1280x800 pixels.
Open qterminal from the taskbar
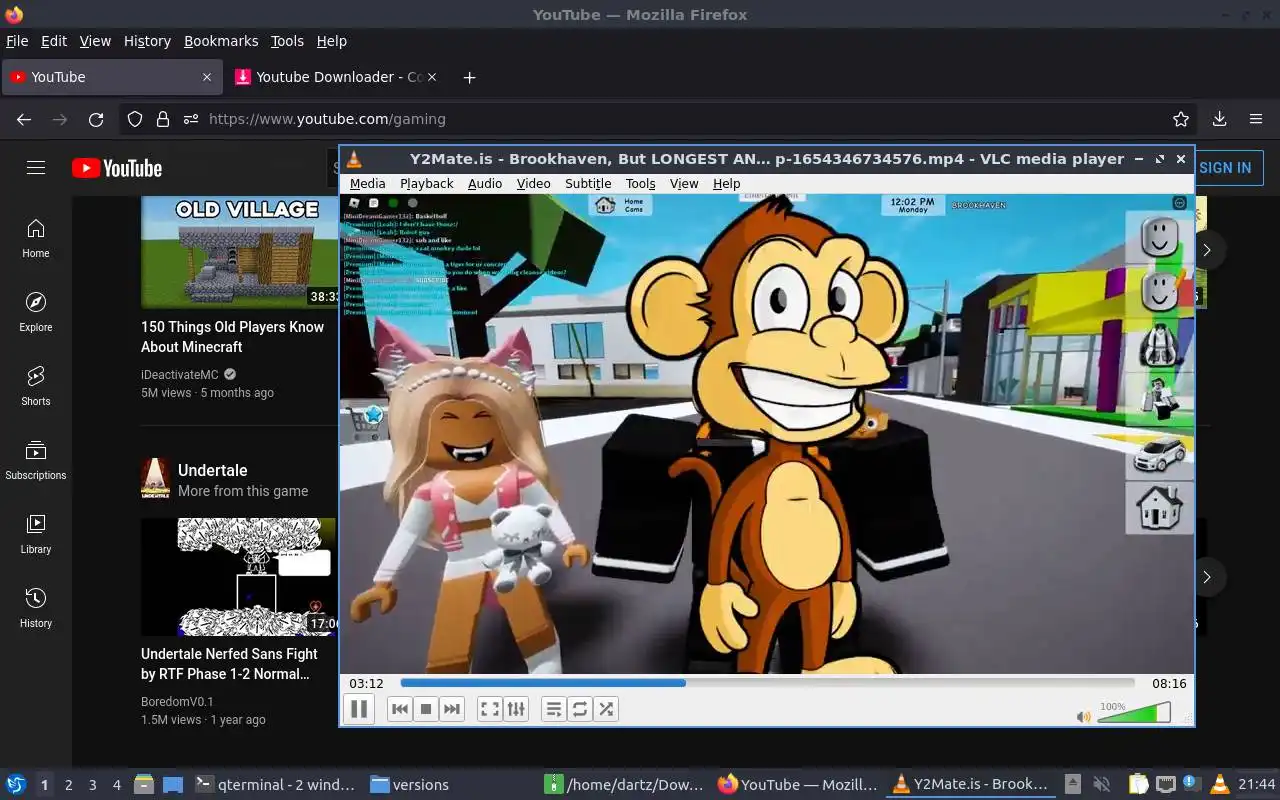click(275, 785)
